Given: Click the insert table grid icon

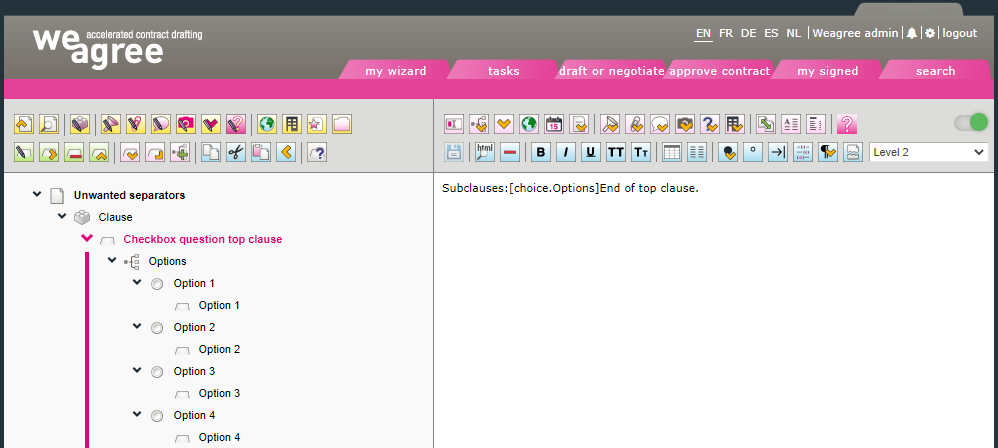Looking at the screenshot, I should [x=671, y=152].
